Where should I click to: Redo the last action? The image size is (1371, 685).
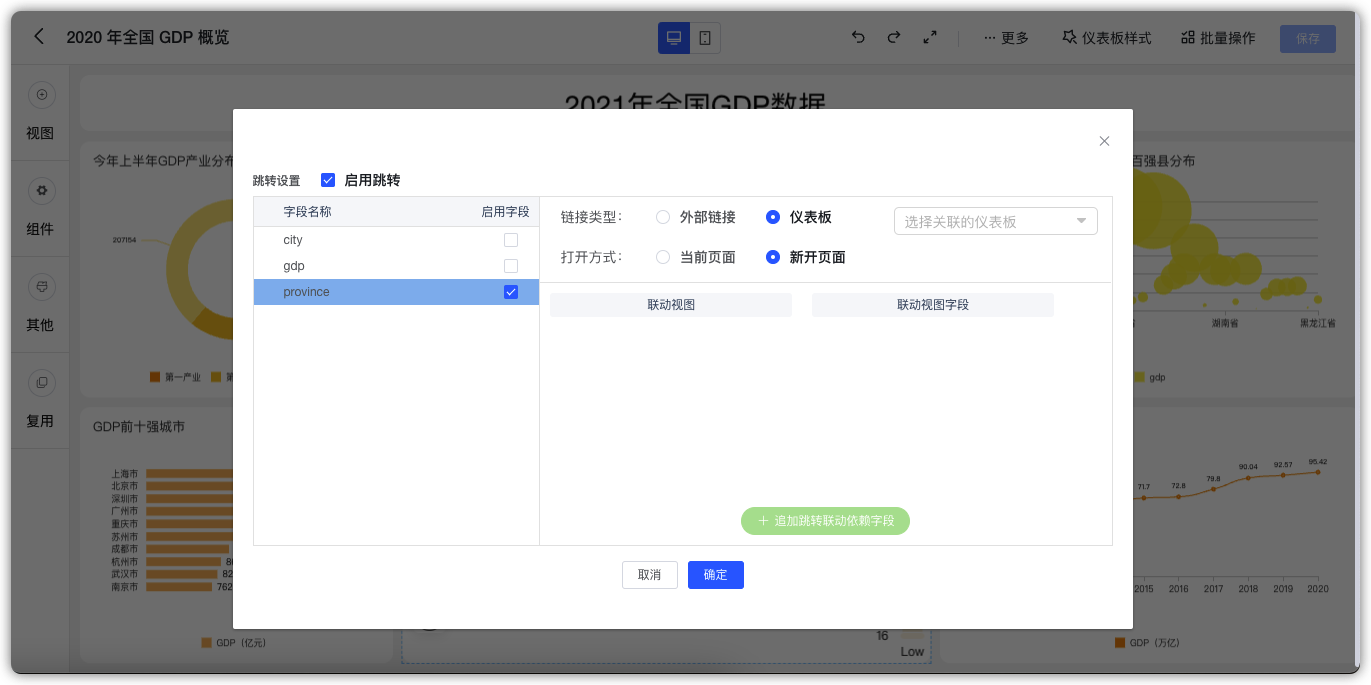pos(894,37)
